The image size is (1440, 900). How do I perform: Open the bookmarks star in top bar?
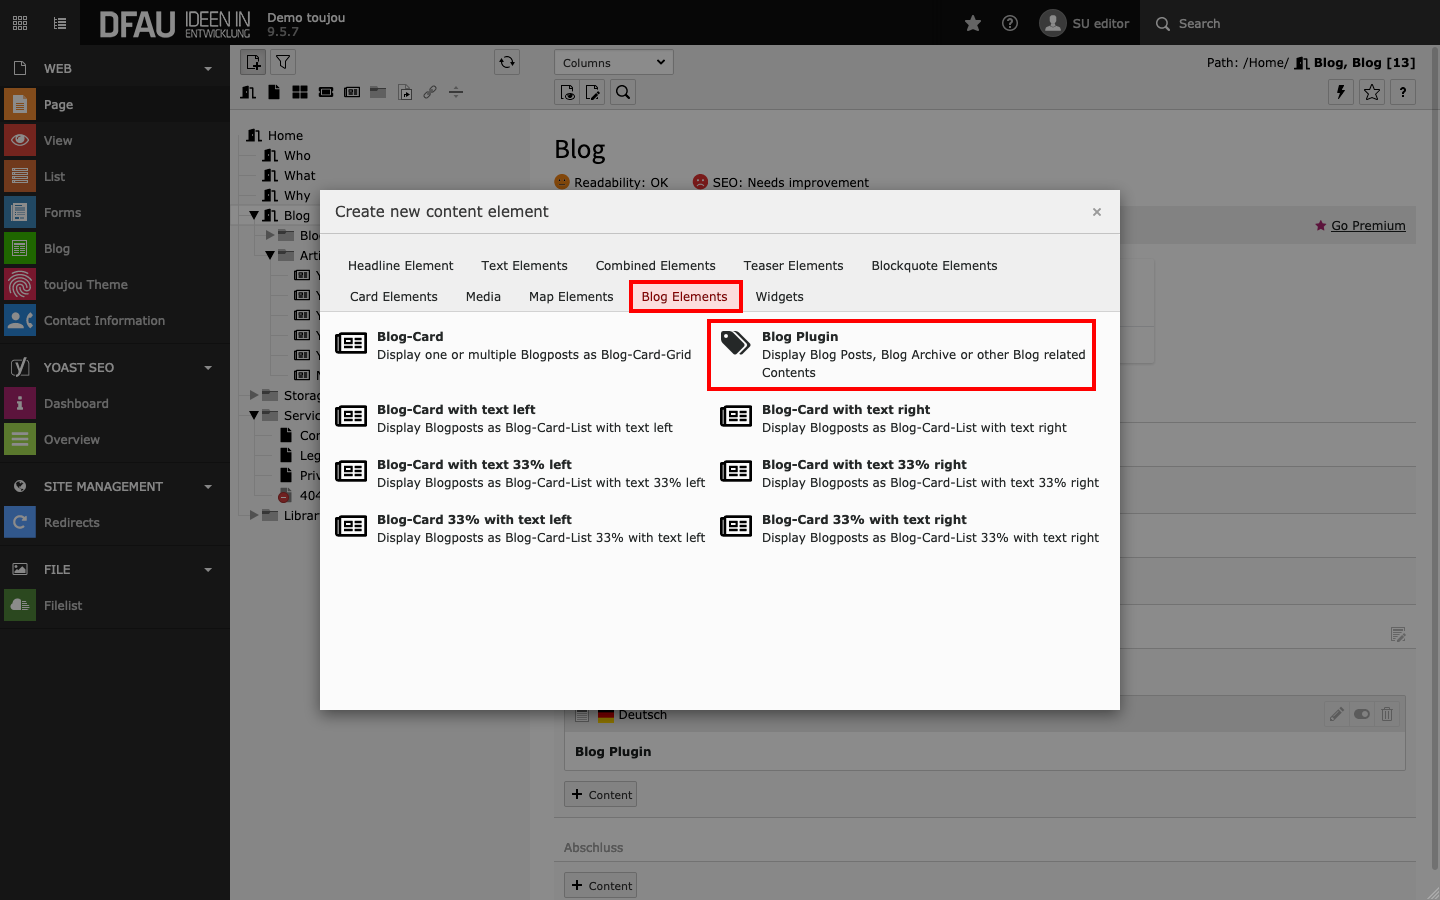click(x=972, y=24)
